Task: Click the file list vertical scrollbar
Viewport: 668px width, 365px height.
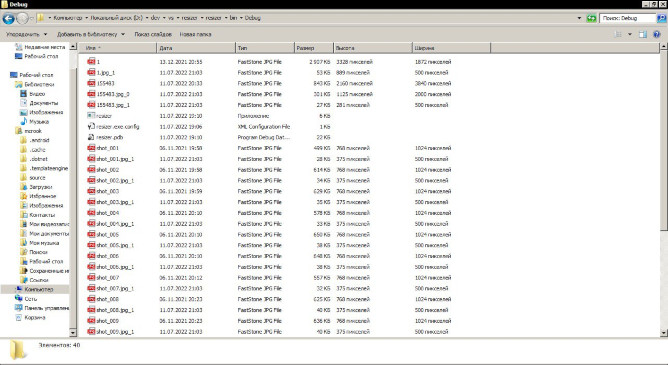Action: click(664, 190)
